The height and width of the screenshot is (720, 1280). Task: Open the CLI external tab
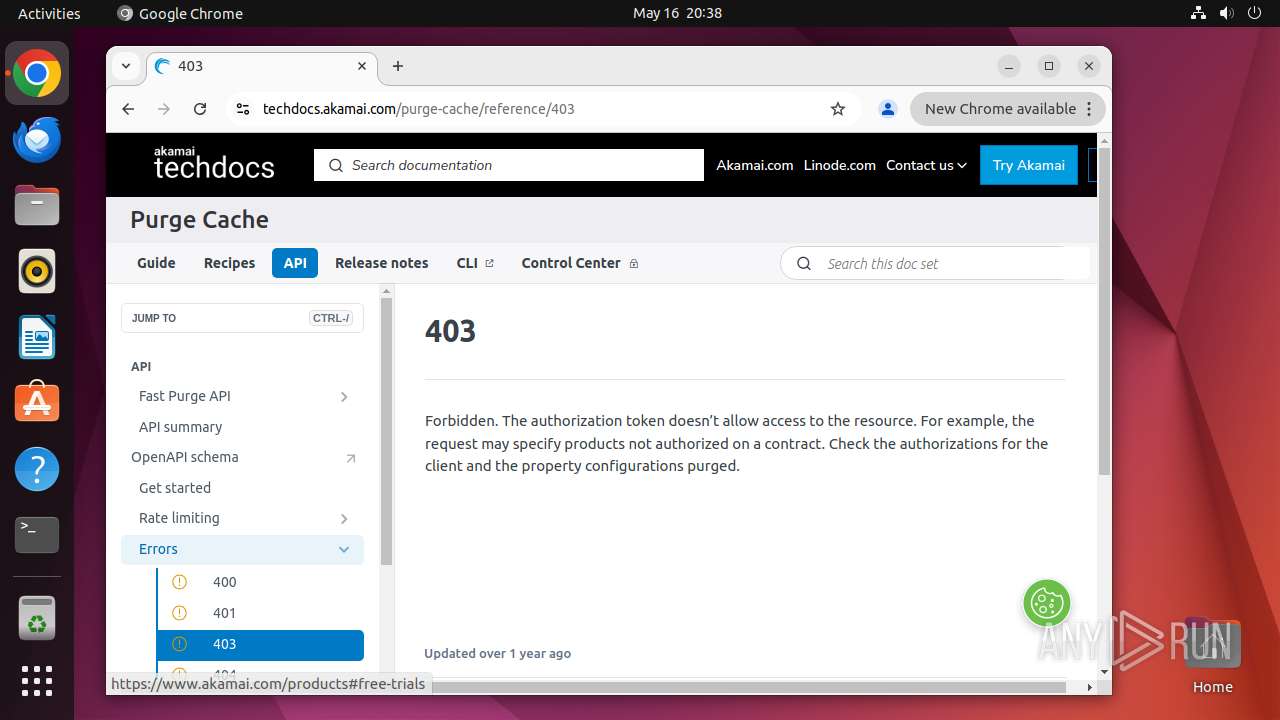[475, 263]
